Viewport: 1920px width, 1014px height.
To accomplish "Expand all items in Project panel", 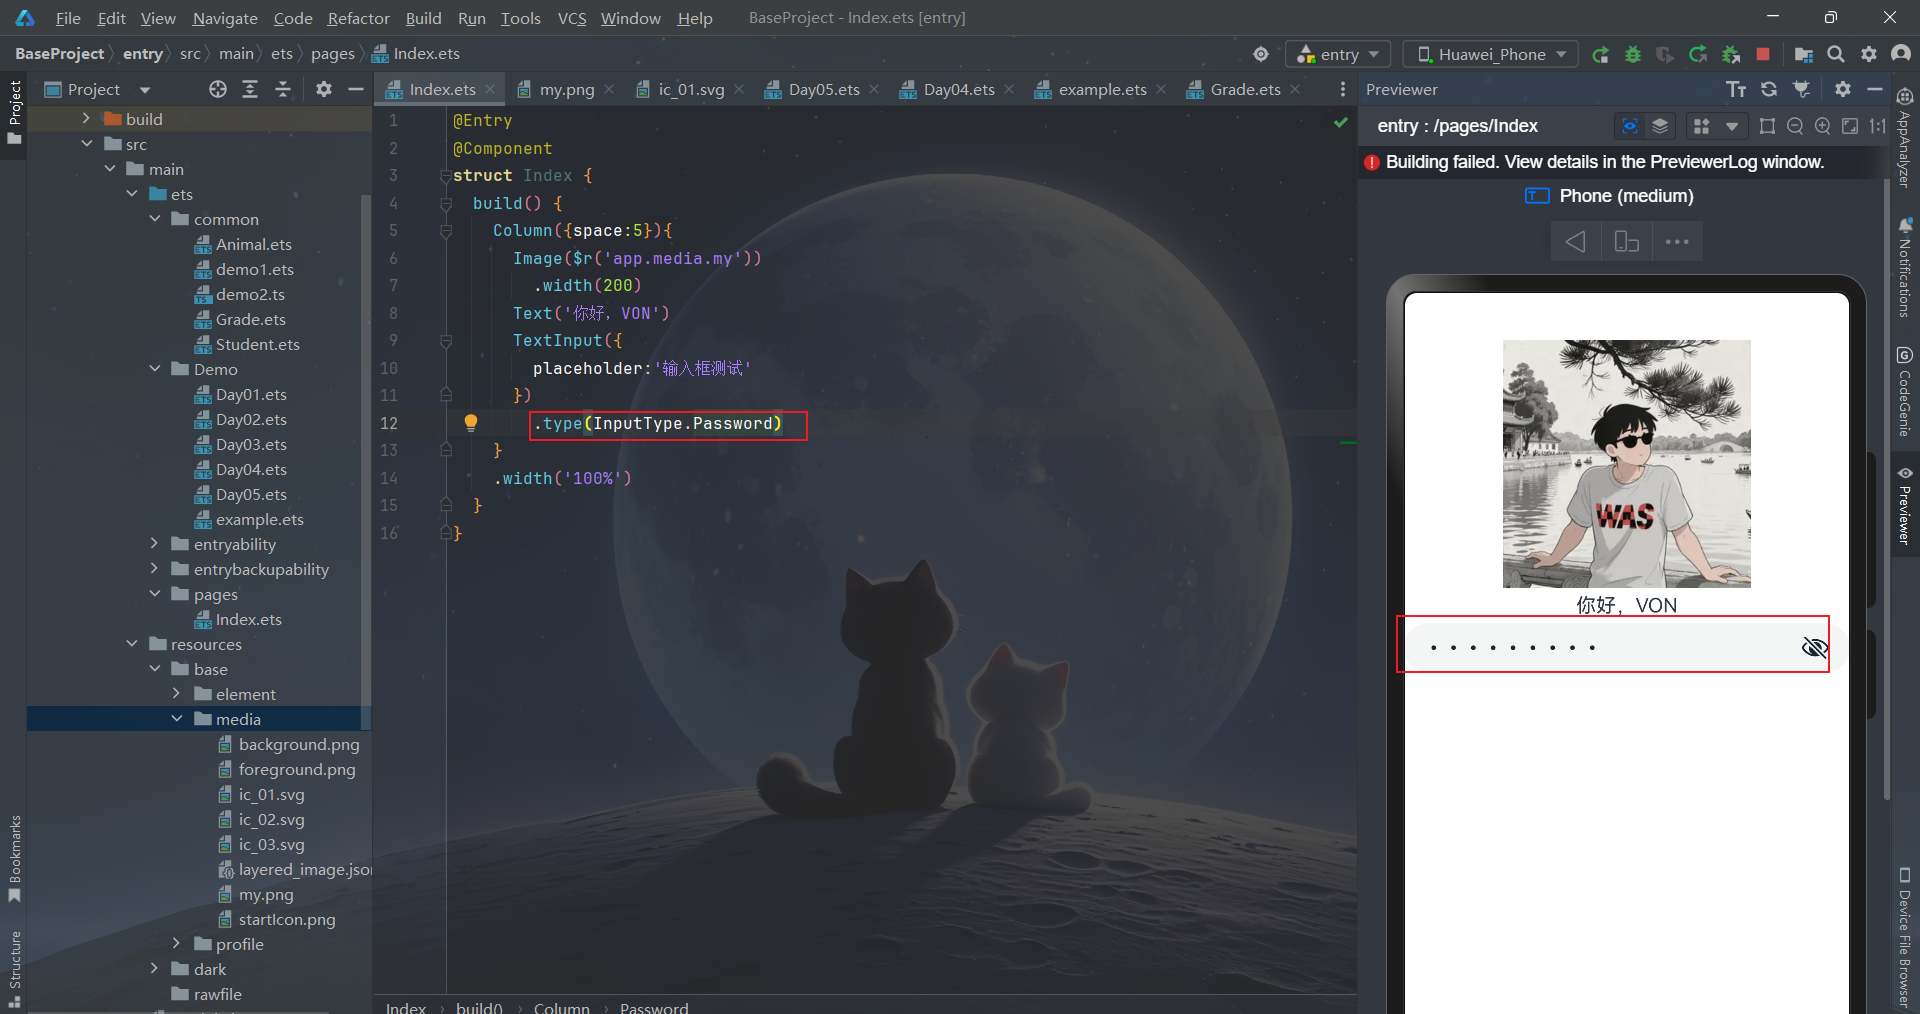I will click(250, 89).
